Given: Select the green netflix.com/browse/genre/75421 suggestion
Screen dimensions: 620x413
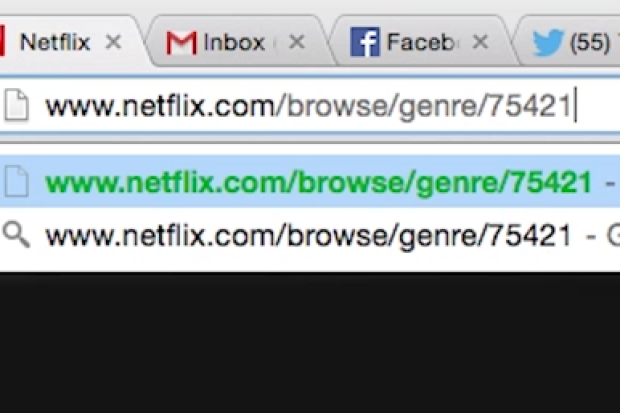Looking at the screenshot, I should pos(310,181).
